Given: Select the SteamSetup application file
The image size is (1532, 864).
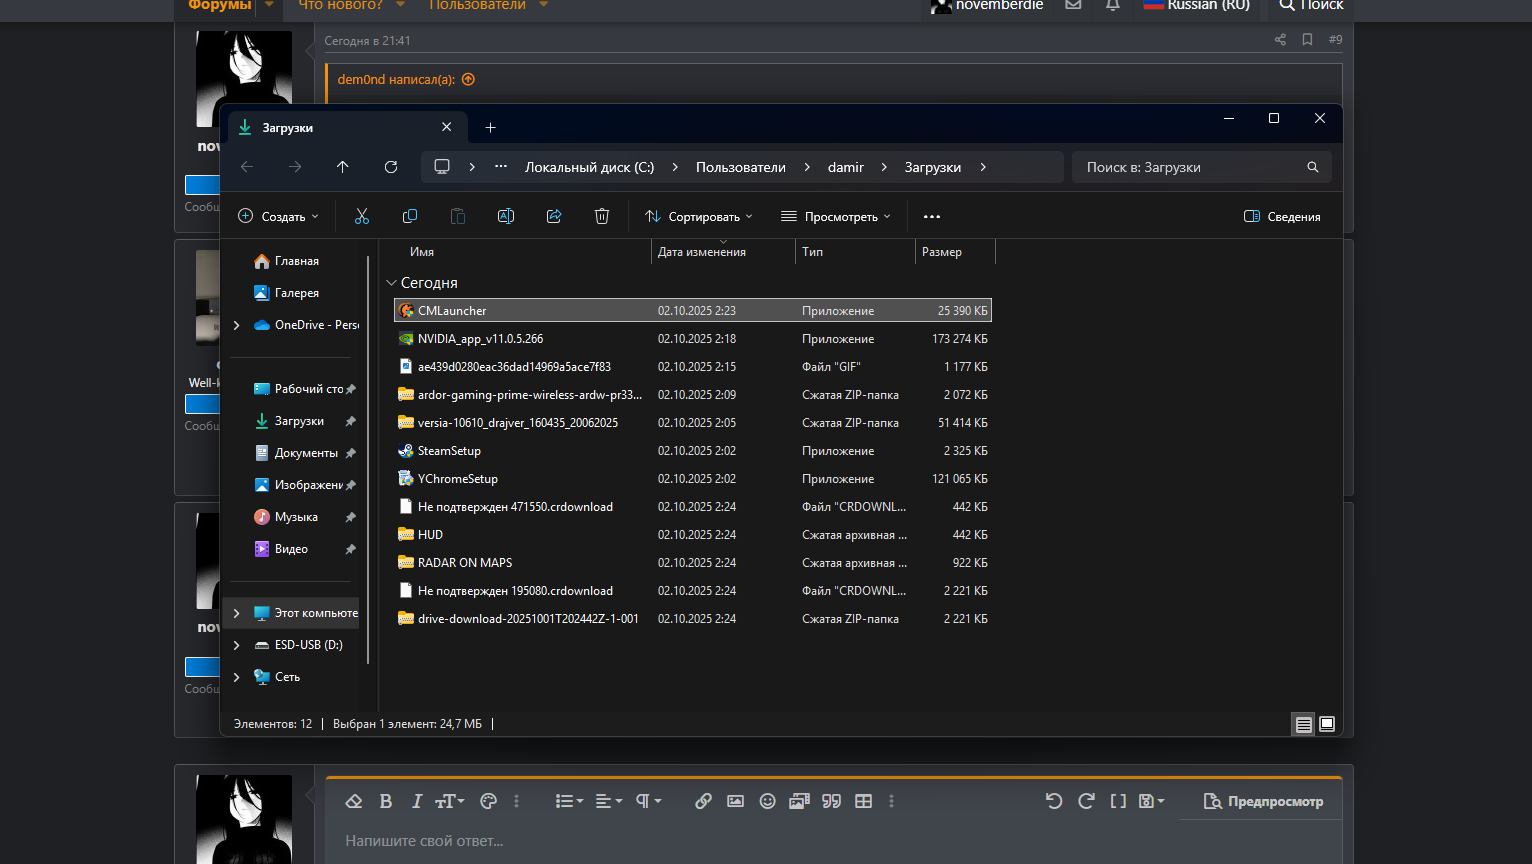Looking at the screenshot, I should coord(449,451).
